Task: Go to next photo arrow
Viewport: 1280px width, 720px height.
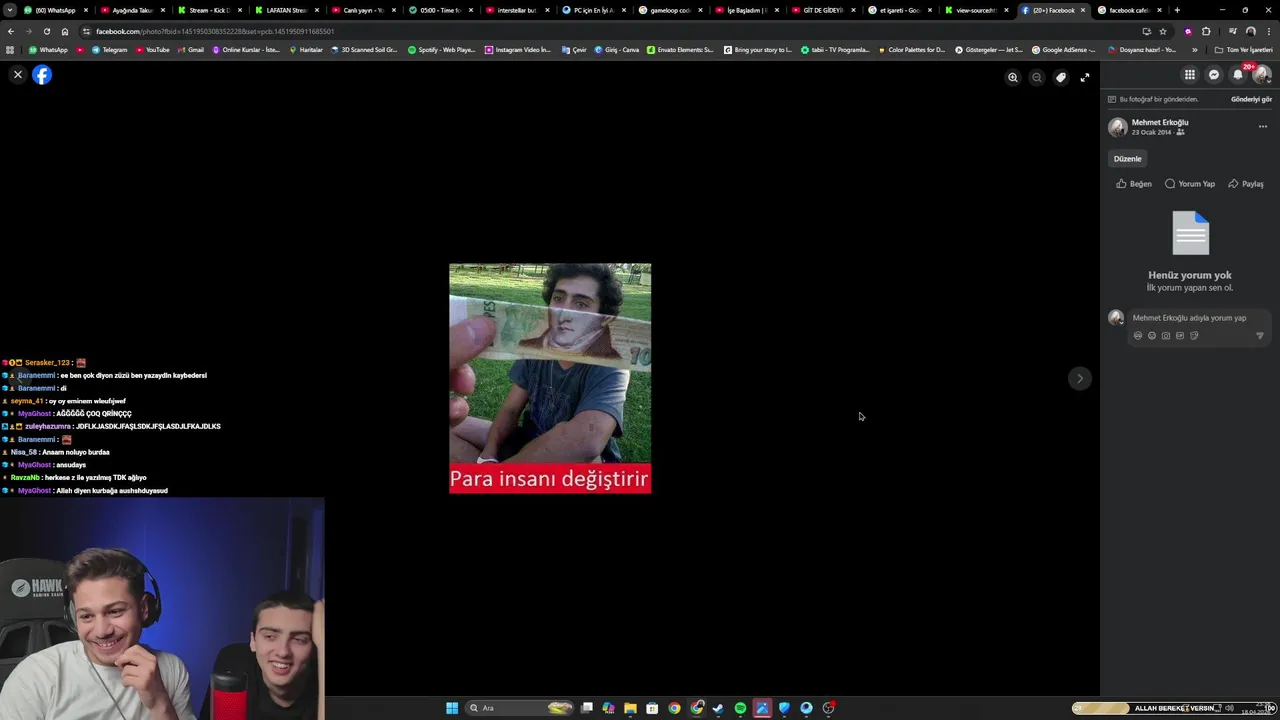Action: (x=1079, y=378)
